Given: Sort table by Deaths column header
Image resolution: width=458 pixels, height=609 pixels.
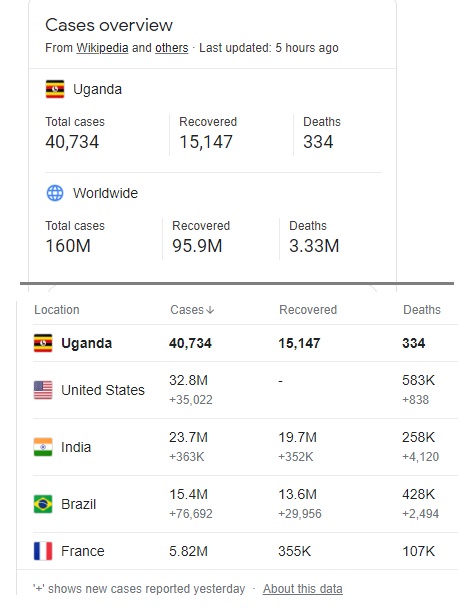Looking at the screenshot, I should tap(422, 310).
